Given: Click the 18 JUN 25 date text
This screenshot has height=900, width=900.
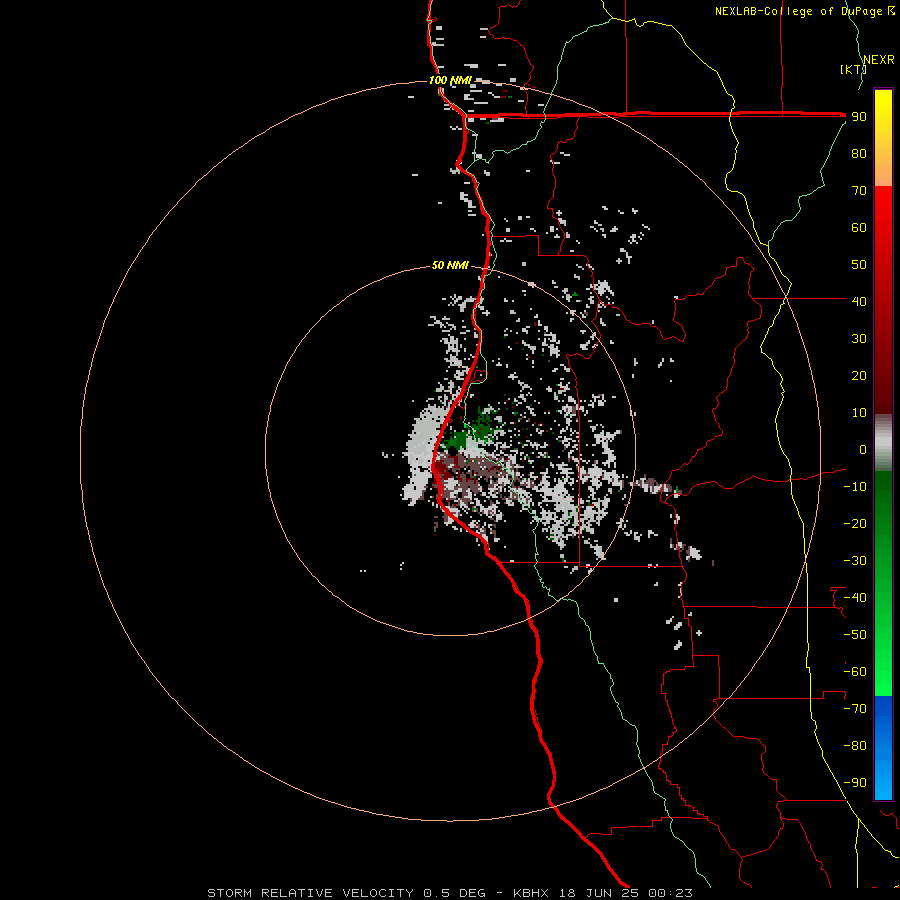Looking at the screenshot, I should point(599,893).
